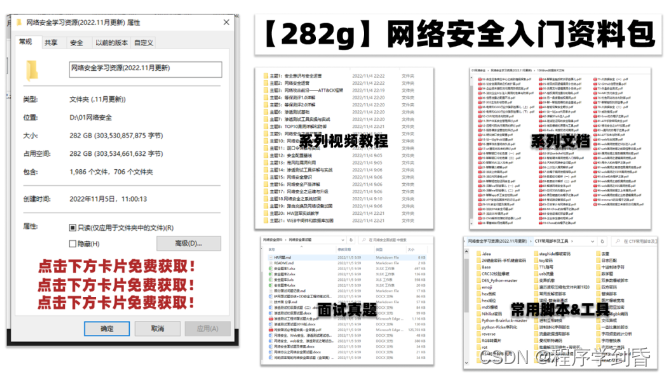This screenshot has width=666, height=376.
Task: Open the address bar dropdown in the CTF tools window
Action: pos(592,241)
